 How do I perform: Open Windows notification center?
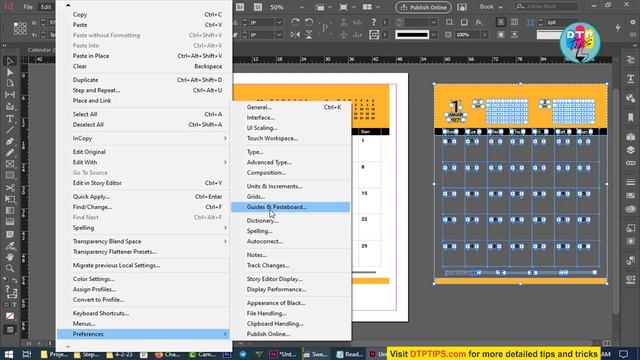pos(623,354)
